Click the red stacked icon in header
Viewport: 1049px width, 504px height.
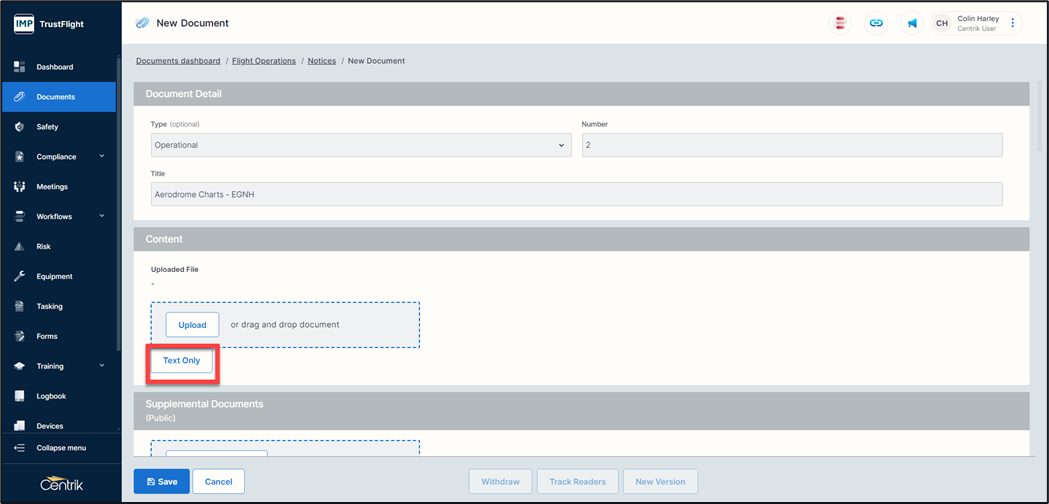tap(841, 23)
